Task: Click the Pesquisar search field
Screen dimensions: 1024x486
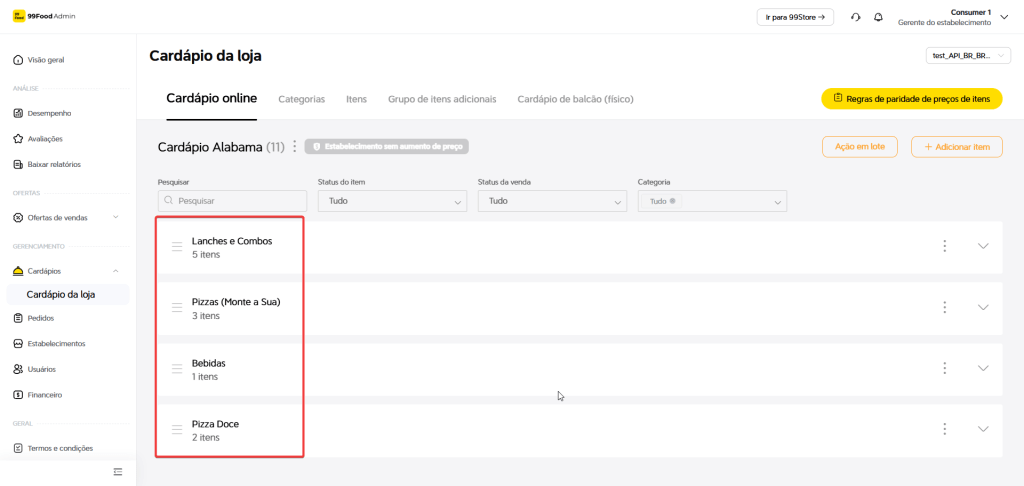Action: click(230, 201)
